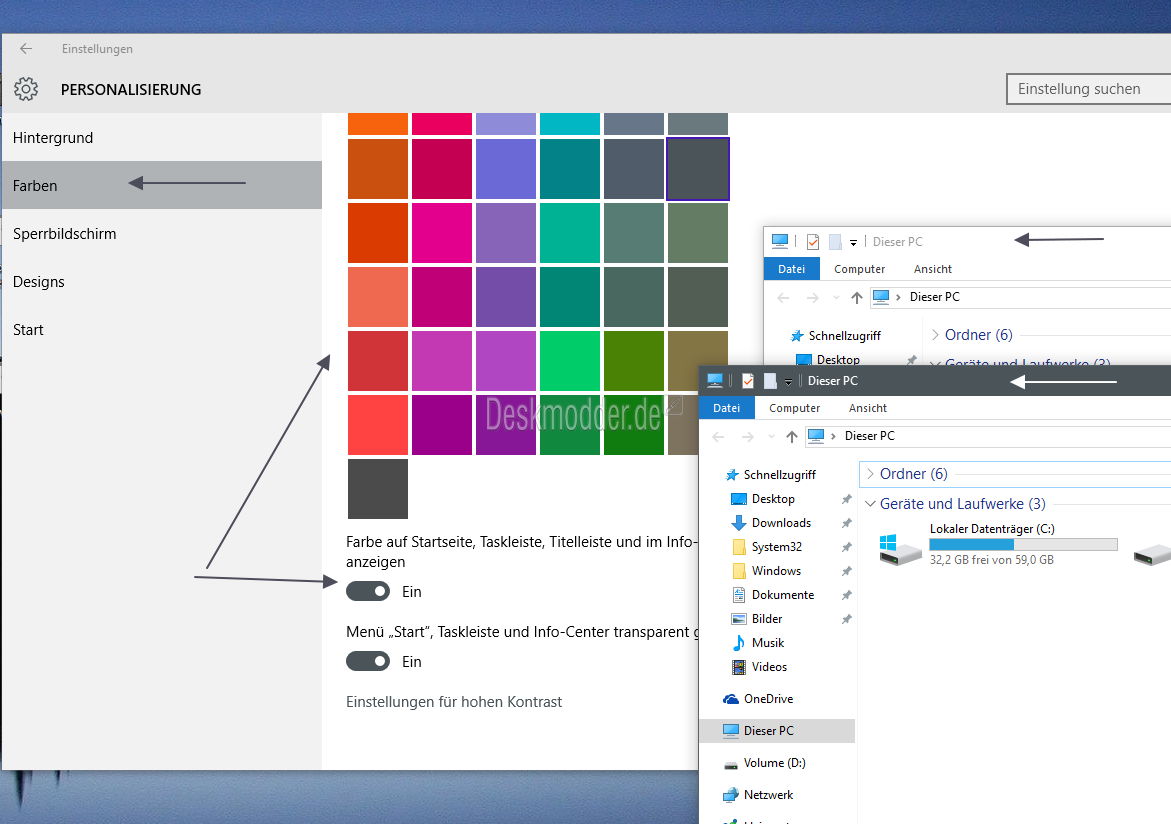Click the Videos film icon
This screenshot has width=1171, height=824.
coord(739,667)
